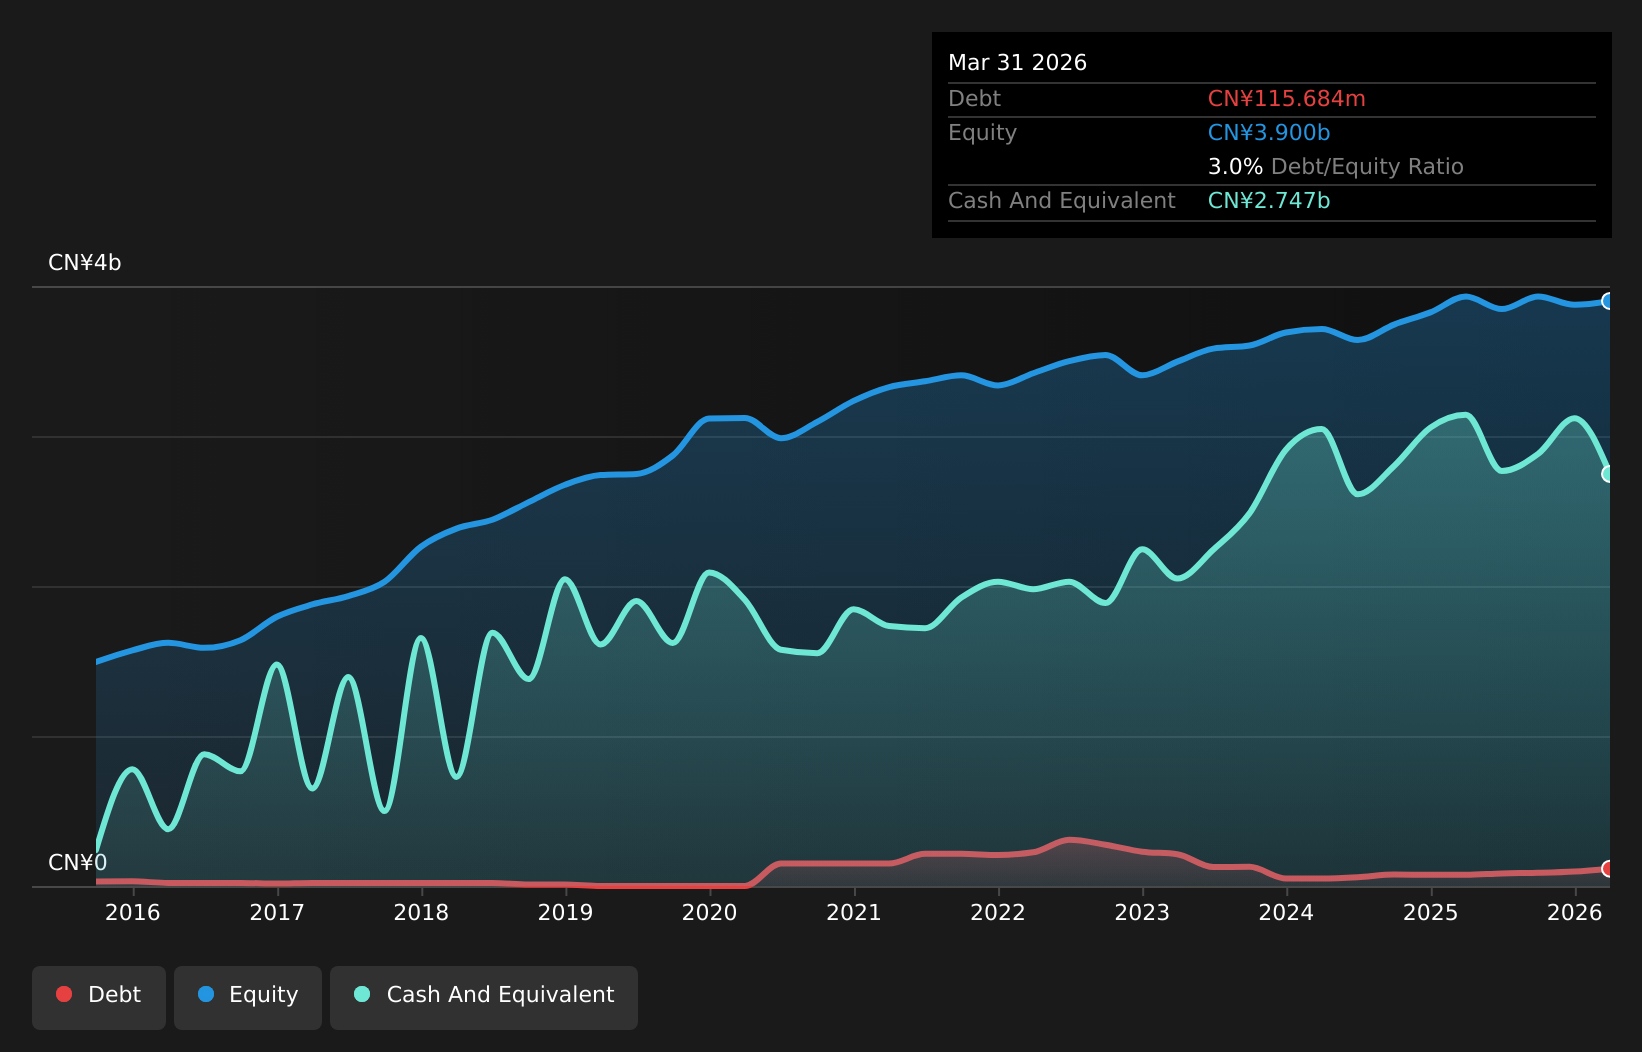Select the 2016 x-axis label
This screenshot has height=1052, width=1642.
pos(133,912)
